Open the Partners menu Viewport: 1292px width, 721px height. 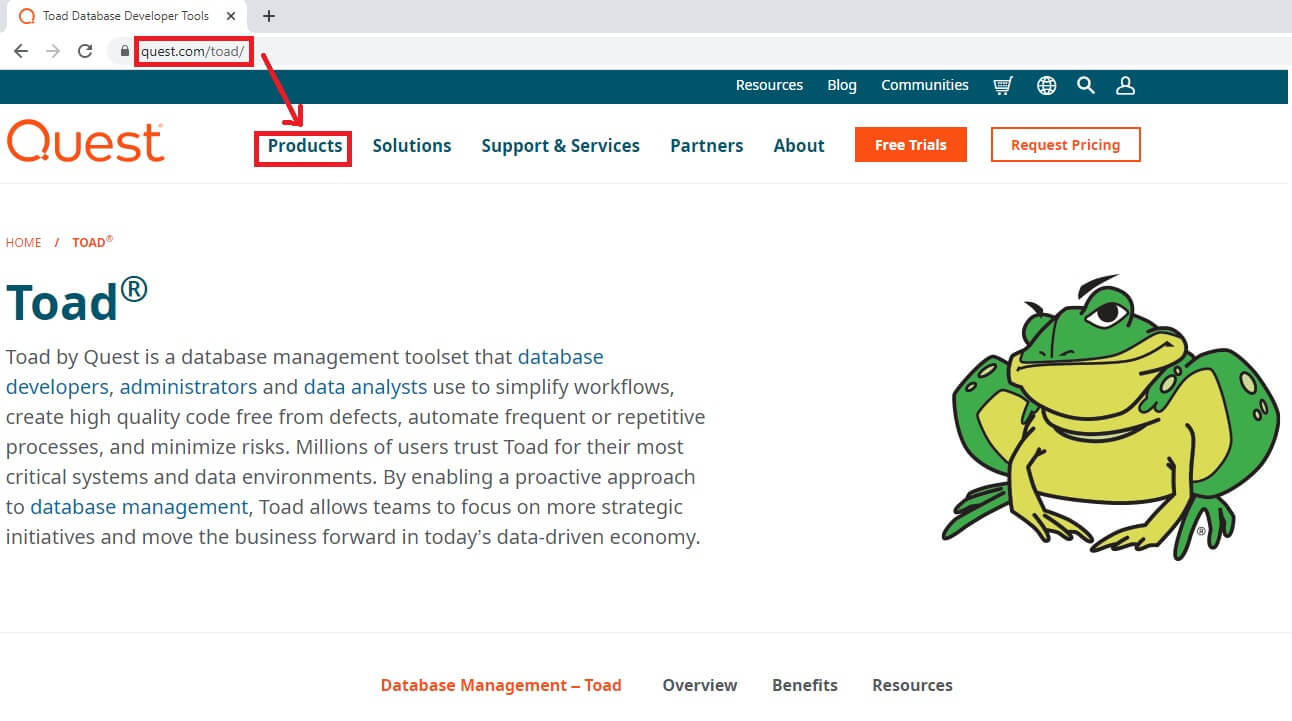tap(707, 146)
